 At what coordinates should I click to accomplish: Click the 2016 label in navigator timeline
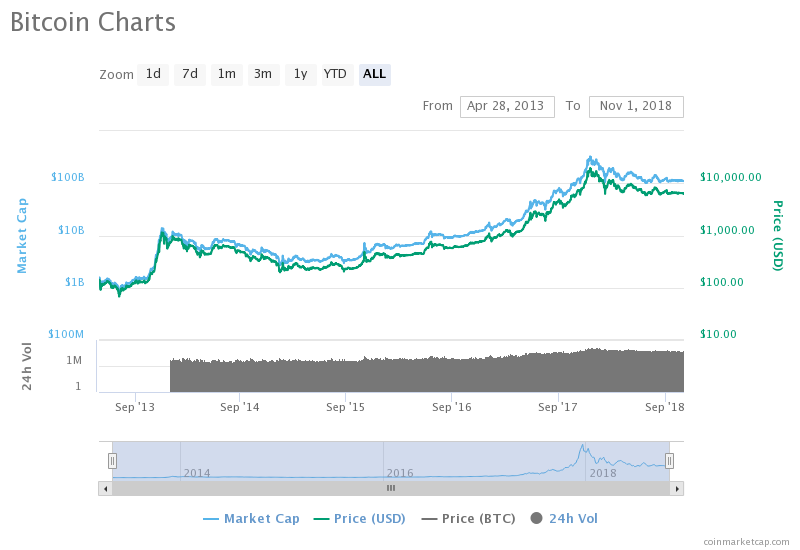tap(400, 473)
